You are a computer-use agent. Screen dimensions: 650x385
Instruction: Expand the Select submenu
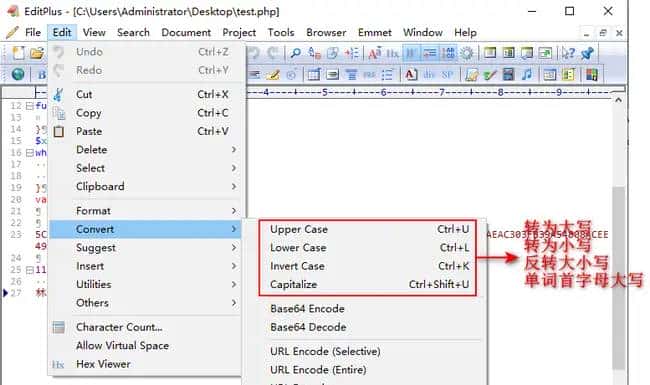pyautogui.click(x=145, y=168)
